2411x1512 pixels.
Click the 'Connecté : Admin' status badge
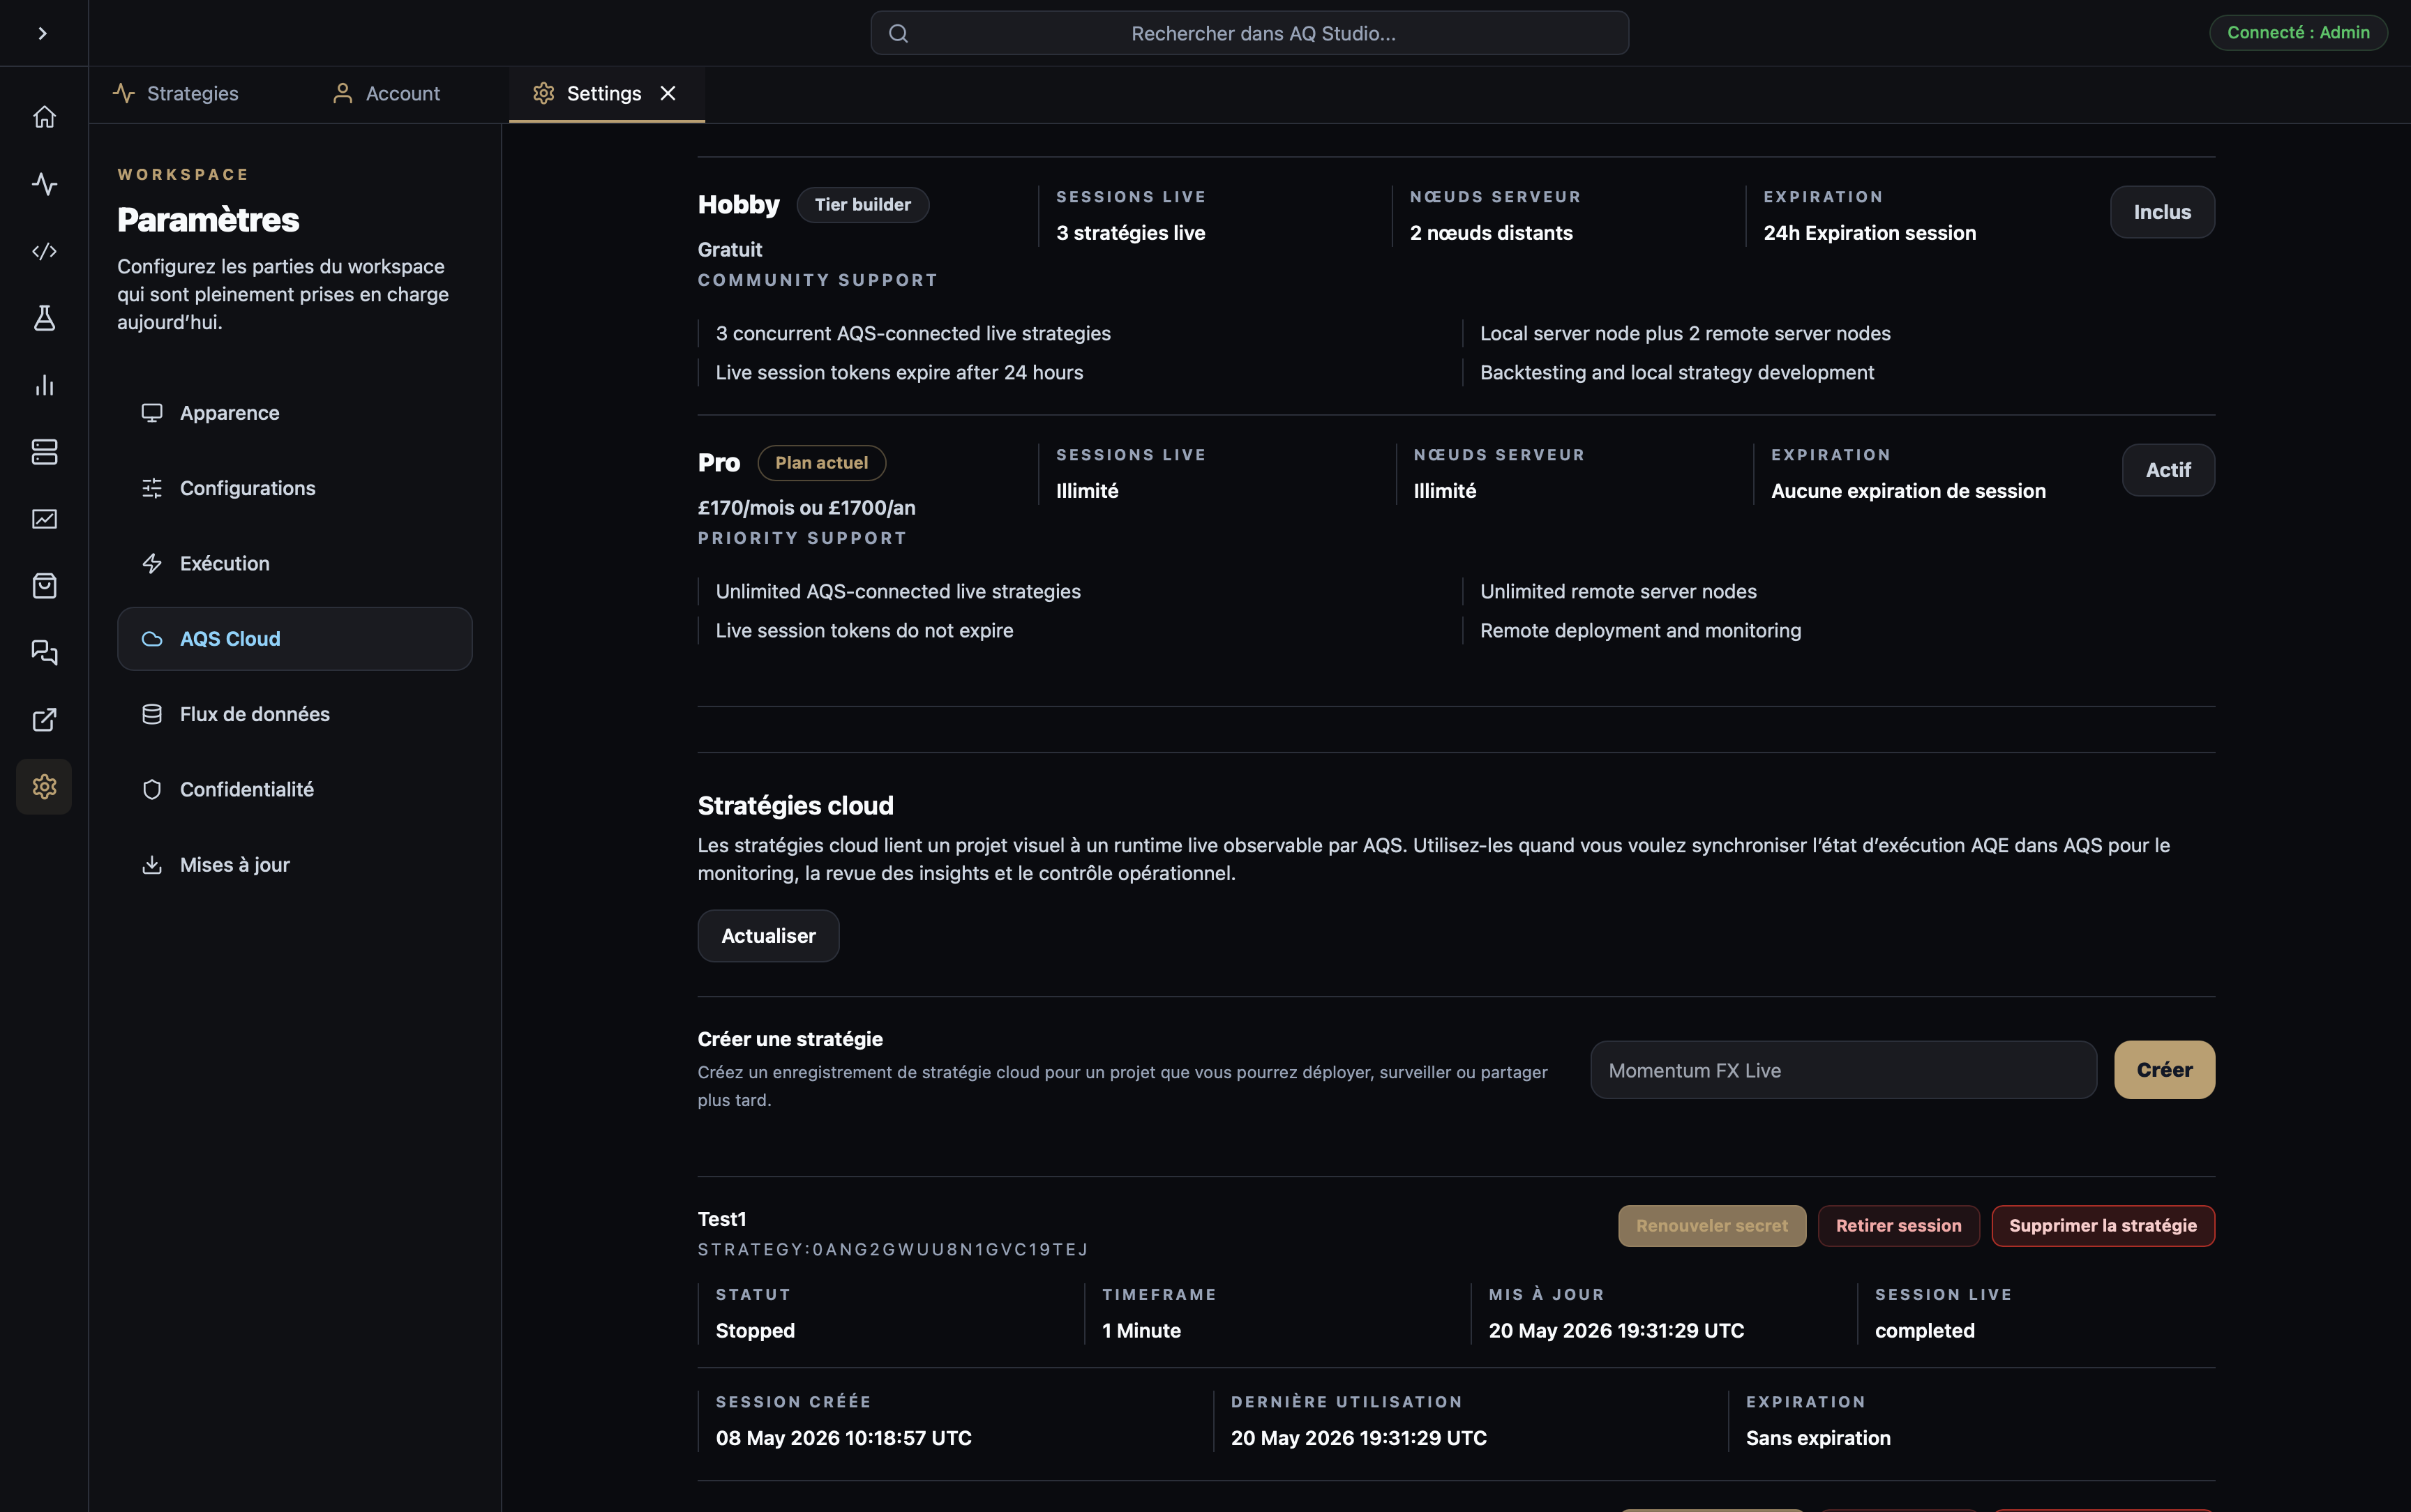coord(2297,33)
